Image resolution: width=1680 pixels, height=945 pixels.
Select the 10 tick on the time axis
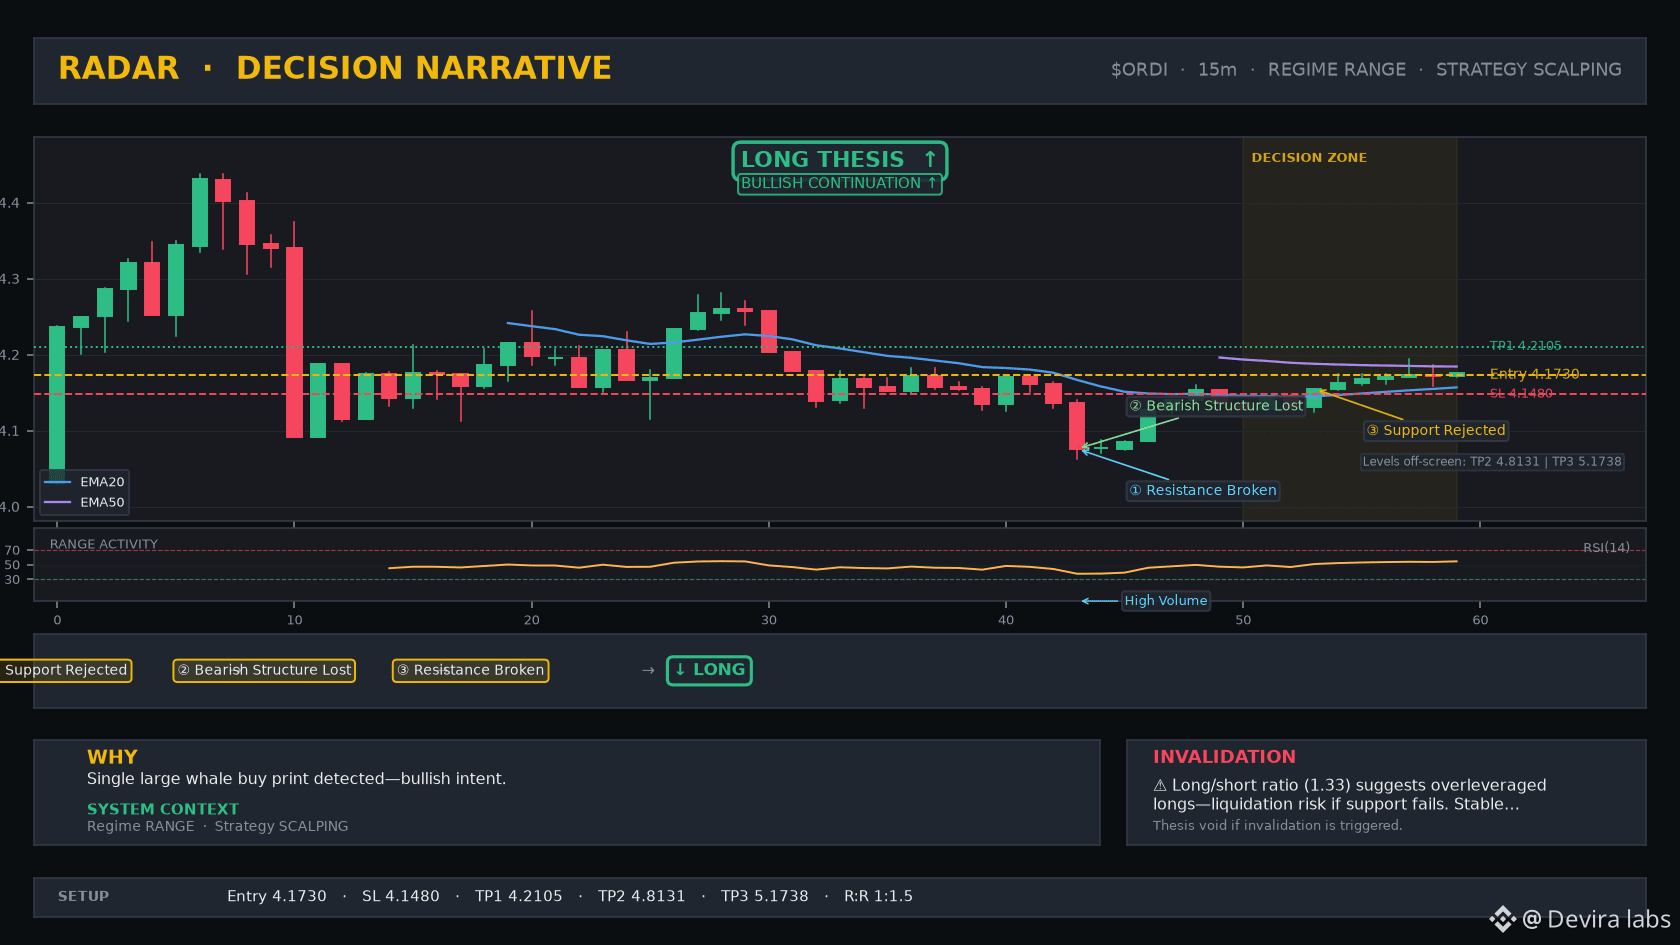pyautogui.click(x=294, y=620)
